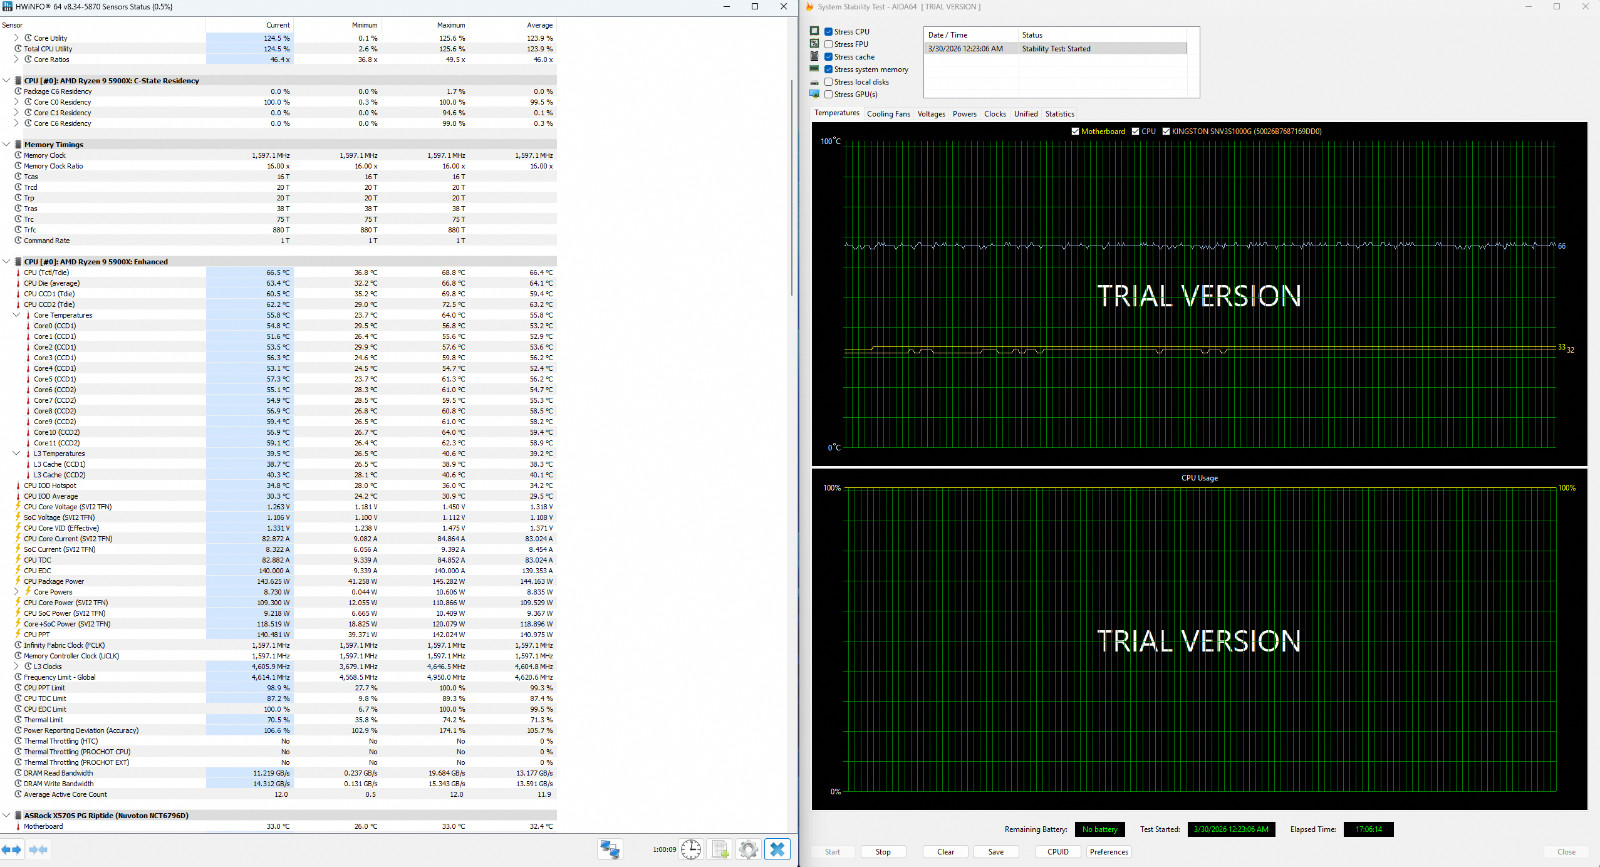Click the circle icon of Thermal Limit row
The width and height of the screenshot is (1600, 867).
[18, 720]
